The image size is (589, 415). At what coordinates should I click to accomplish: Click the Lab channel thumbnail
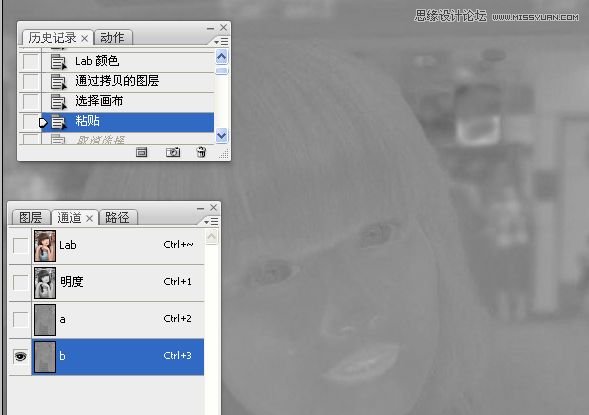coord(45,246)
